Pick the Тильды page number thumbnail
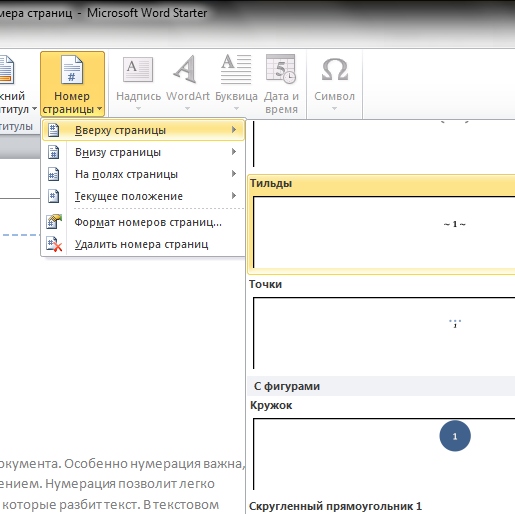 (383, 232)
